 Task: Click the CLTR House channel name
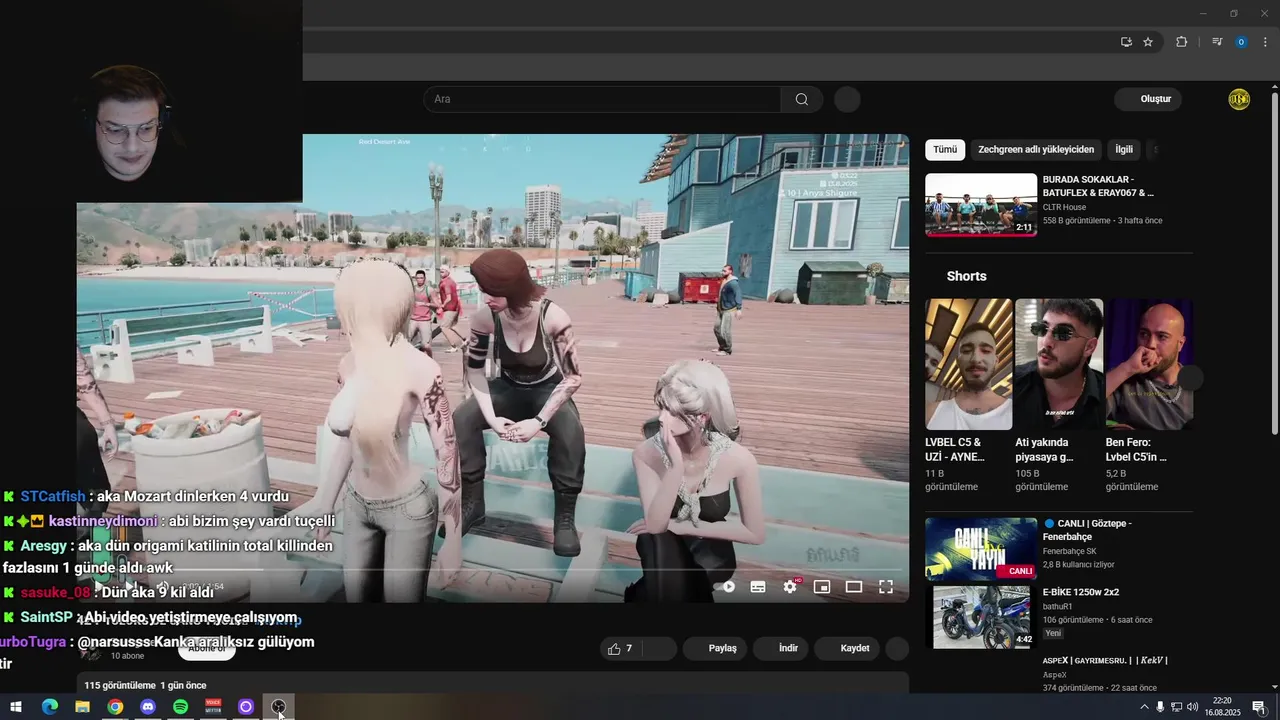[1064, 207]
